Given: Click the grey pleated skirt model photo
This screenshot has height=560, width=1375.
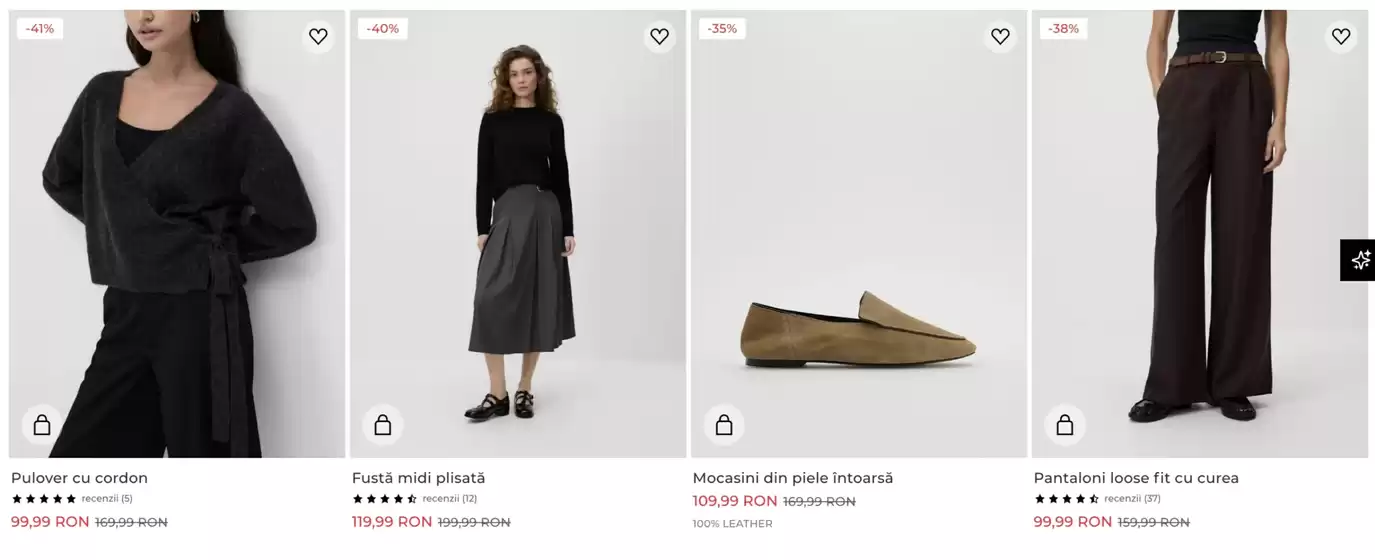Looking at the screenshot, I should (518, 230).
